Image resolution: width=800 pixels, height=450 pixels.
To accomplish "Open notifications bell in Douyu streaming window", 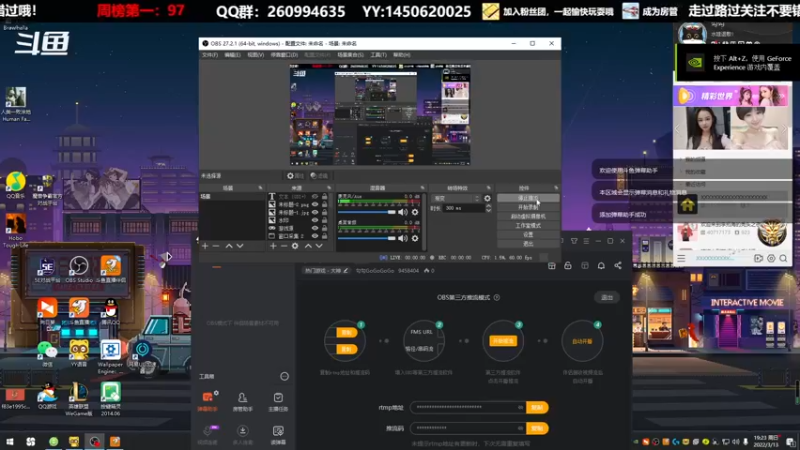I will click(601, 265).
